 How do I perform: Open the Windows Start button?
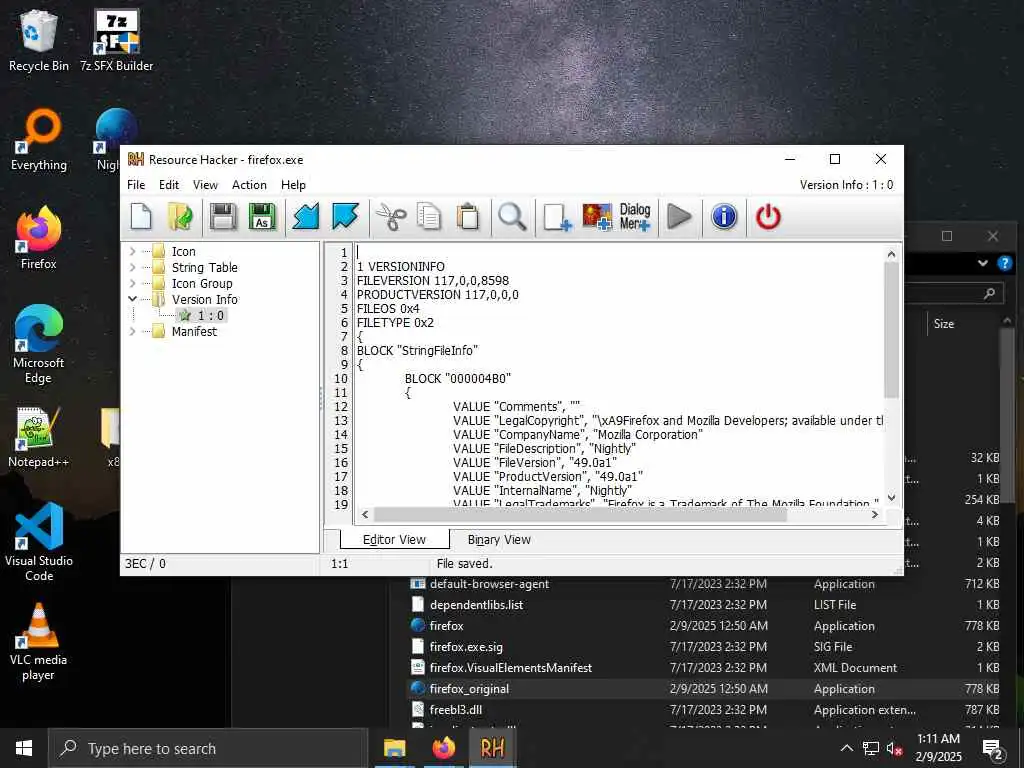[x=24, y=748]
